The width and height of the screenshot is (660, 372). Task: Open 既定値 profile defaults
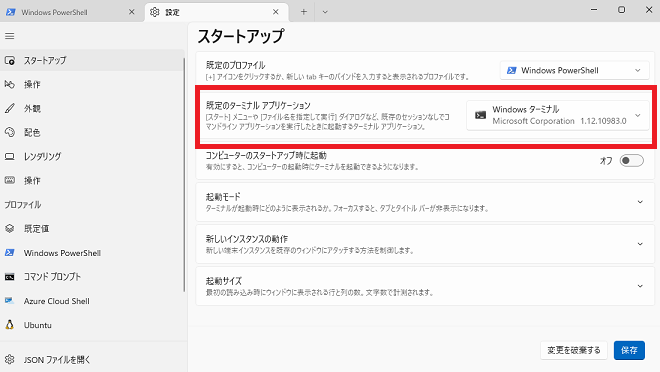click(x=92, y=229)
